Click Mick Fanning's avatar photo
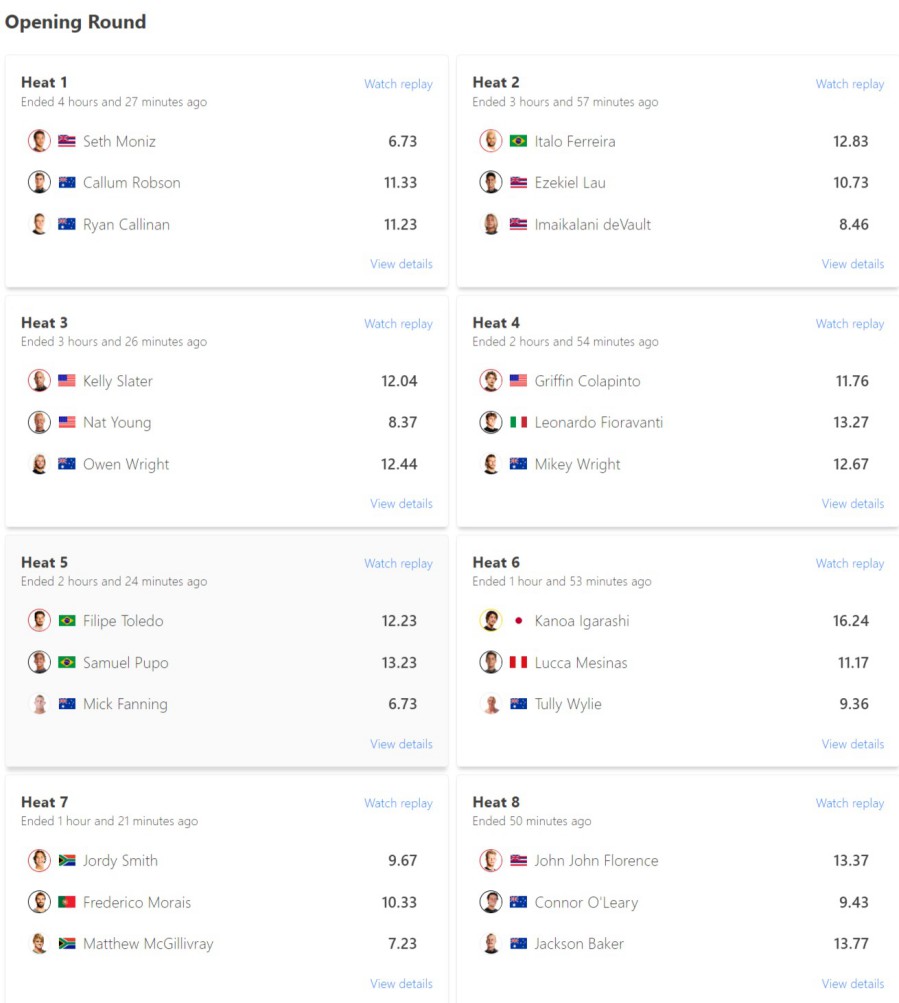Viewport: 899px width, 1003px height. (x=39, y=704)
